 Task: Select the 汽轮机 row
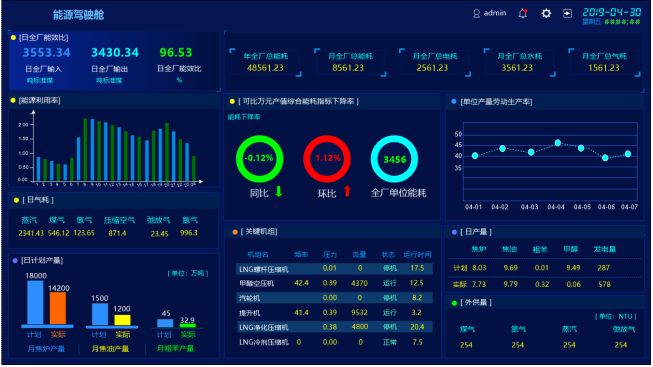334,298
